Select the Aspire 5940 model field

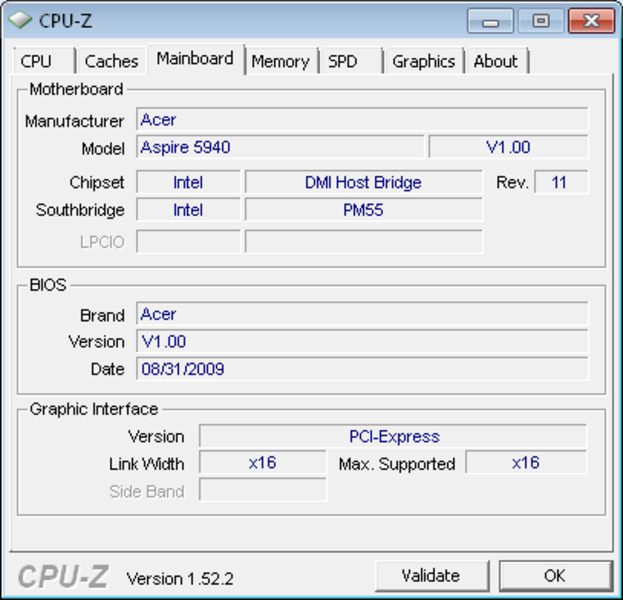click(280, 147)
